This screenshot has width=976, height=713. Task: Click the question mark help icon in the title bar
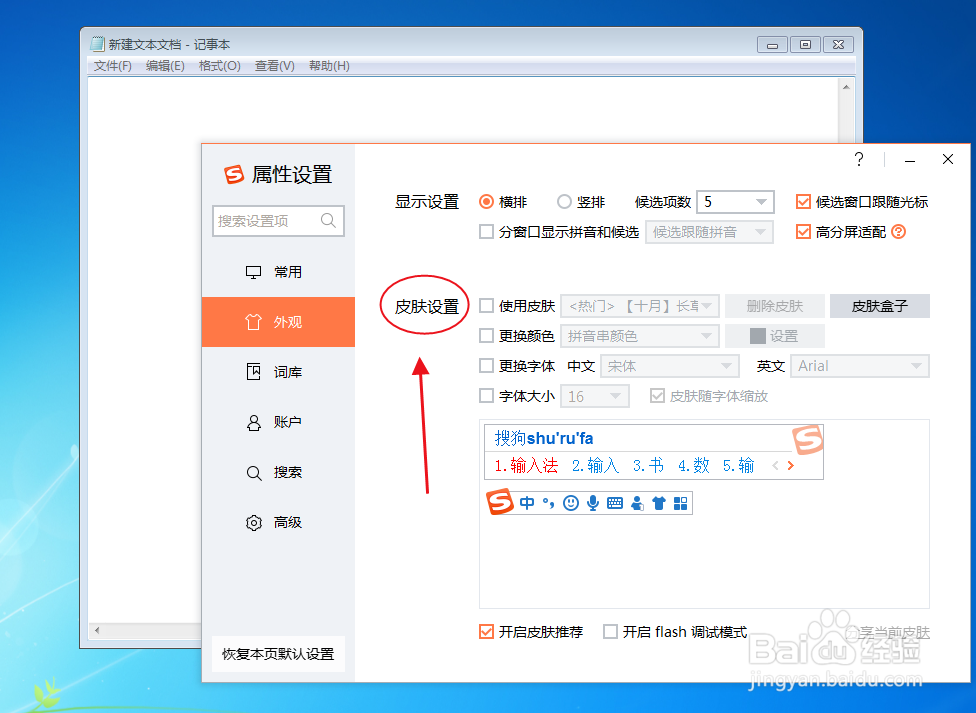pyautogui.click(x=859, y=159)
